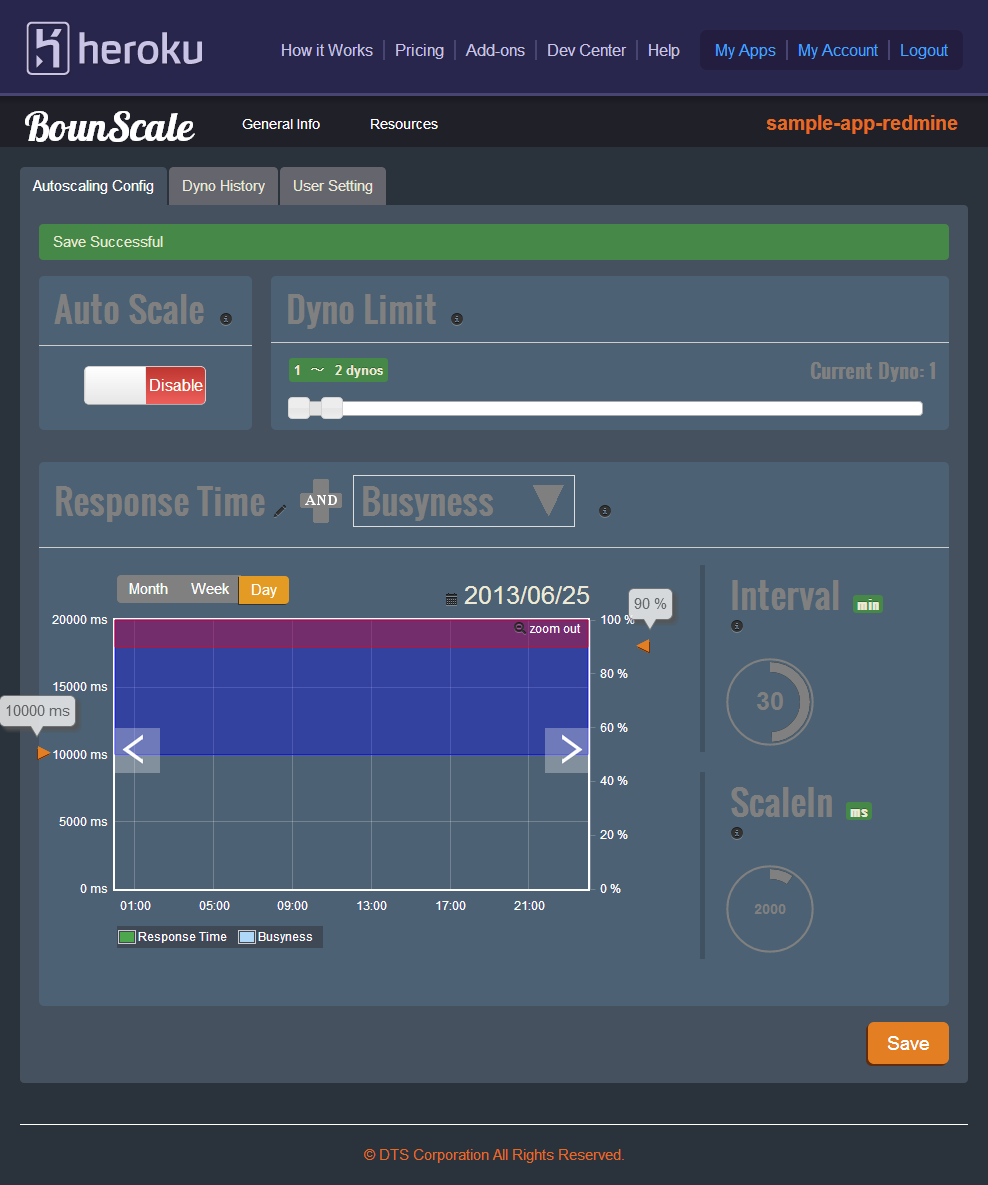Go to My Apps
Image resolution: width=988 pixels, height=1185 pixels.
[x=745, y=51]
